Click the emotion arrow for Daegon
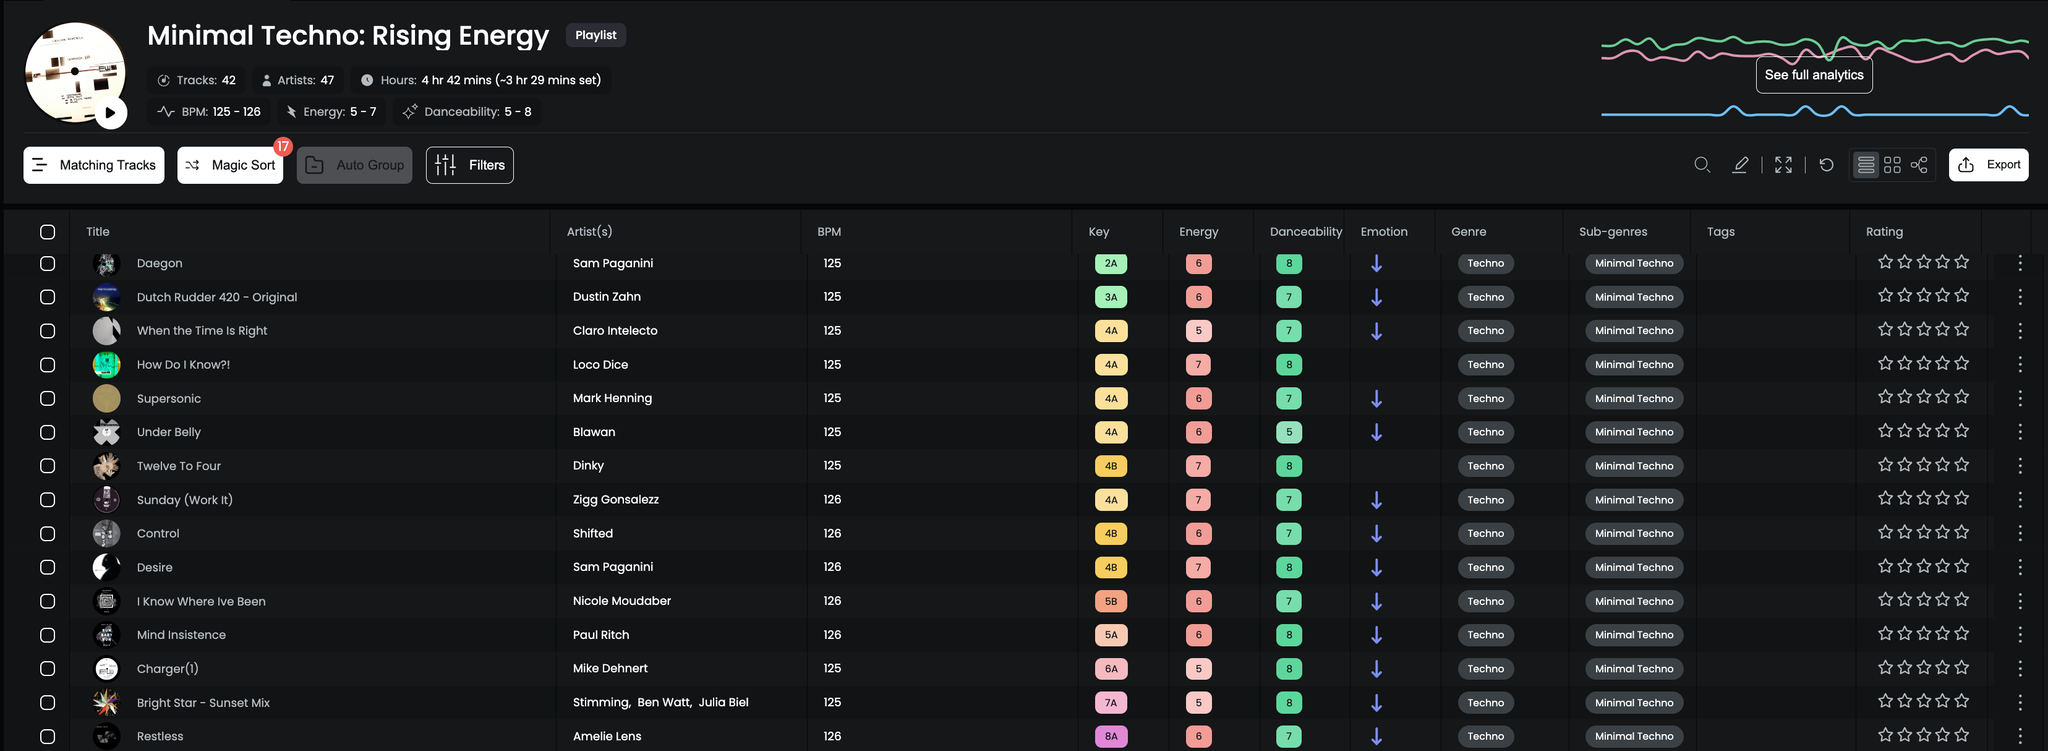This screenshot has width=2048, height=751. tap(1376, 263)
